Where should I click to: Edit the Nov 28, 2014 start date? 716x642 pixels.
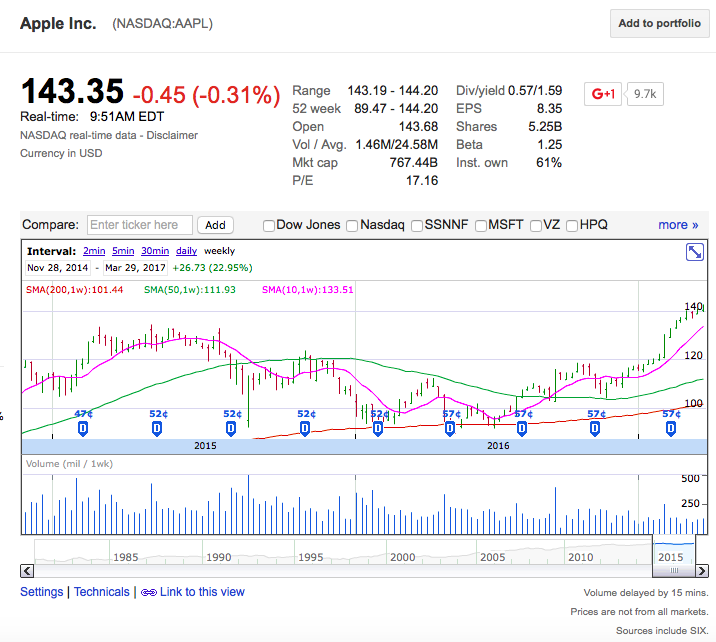[x=58, y=268]
